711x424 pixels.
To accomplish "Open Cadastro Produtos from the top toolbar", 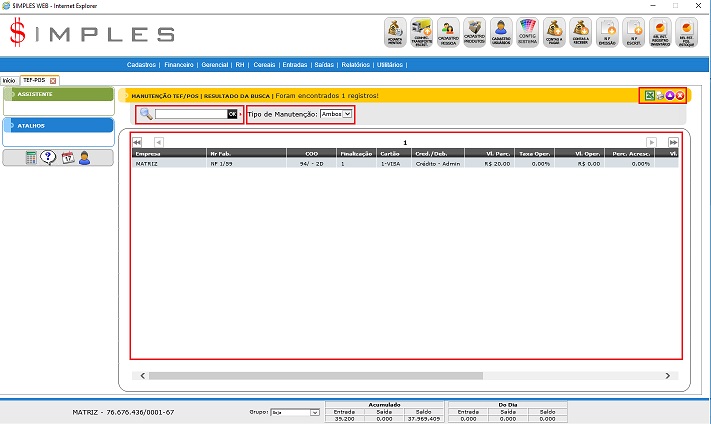I will pos(475,33).
